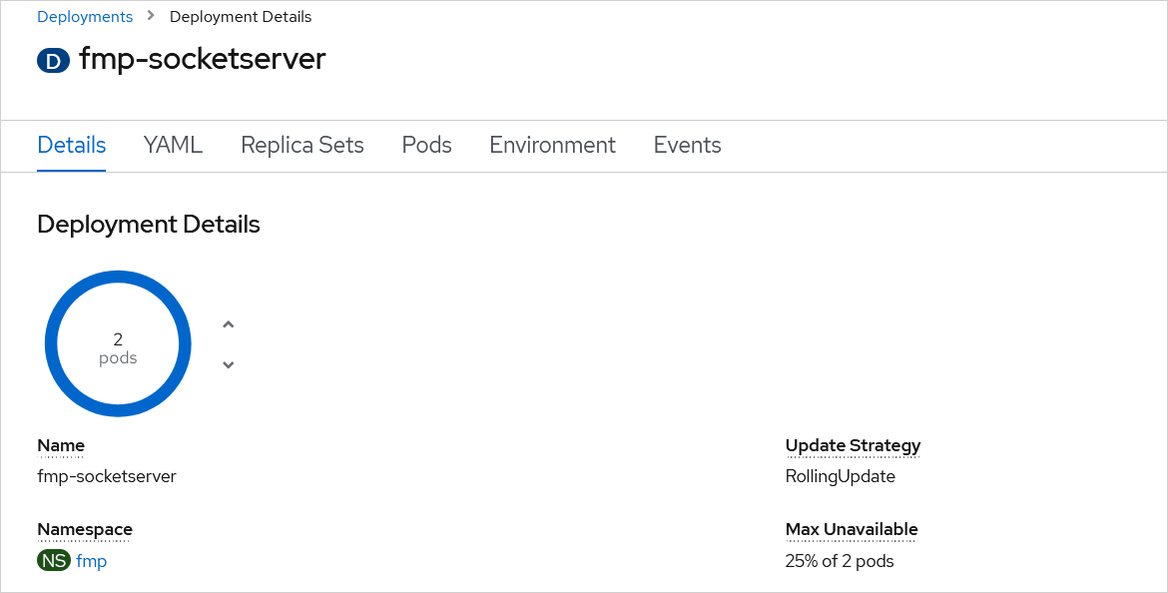Image resolution: width=1168 pixels, height=593 pixels.
Task: Click the green NS namespace badge
Action: [53, 561]
